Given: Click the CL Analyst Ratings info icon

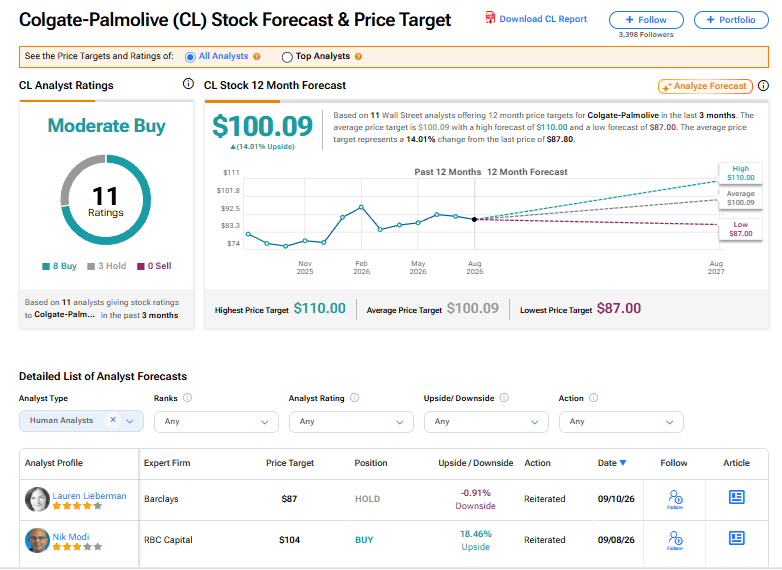Looking at the screenshot, I should pyautogui.click(x=188, y=84).
